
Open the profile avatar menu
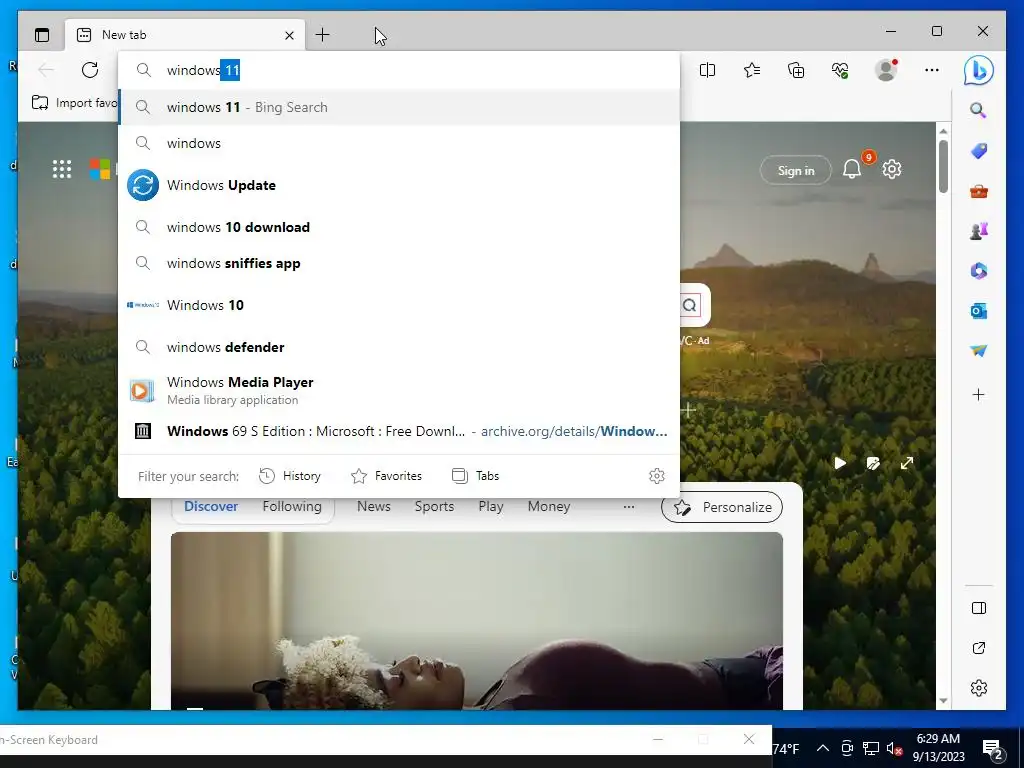(886, 70)
